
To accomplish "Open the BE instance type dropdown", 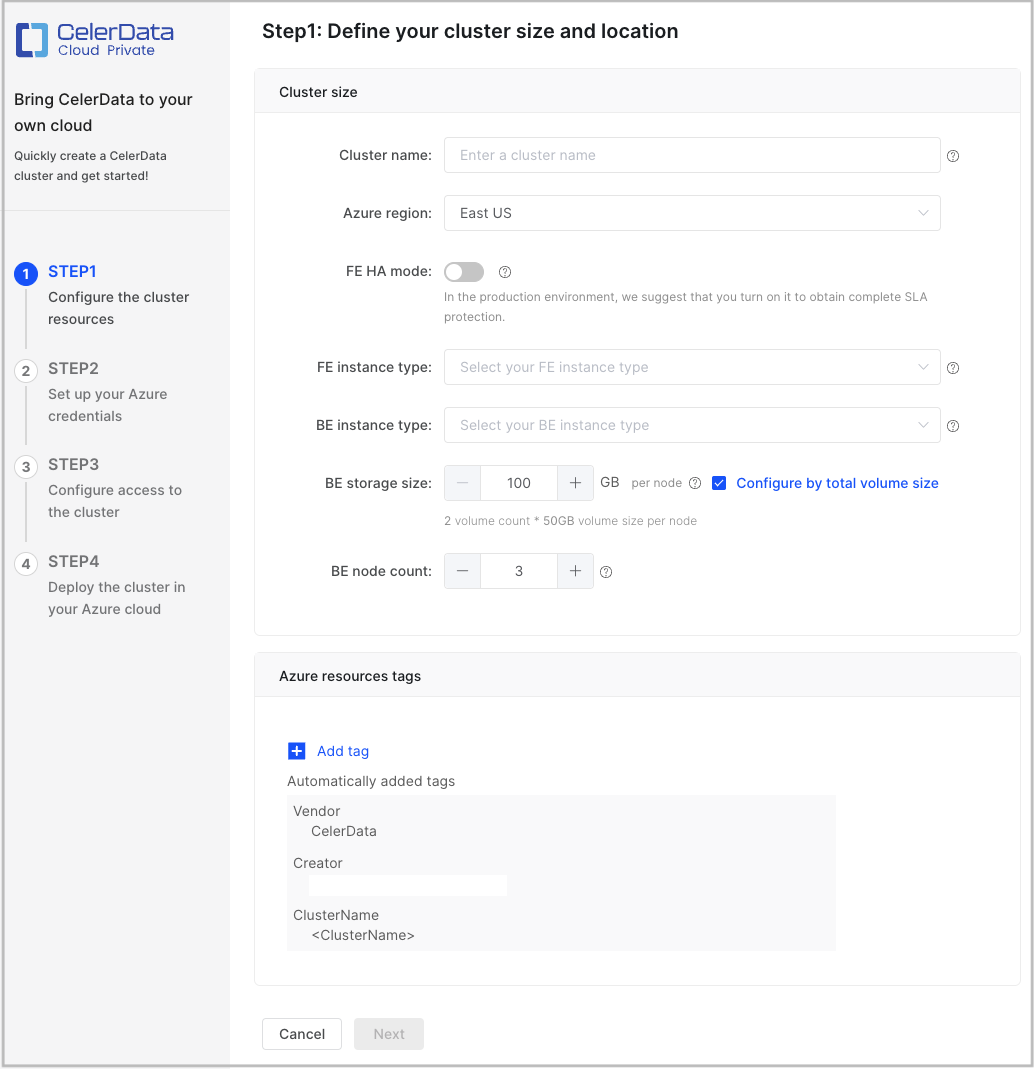I will (692, 425).
